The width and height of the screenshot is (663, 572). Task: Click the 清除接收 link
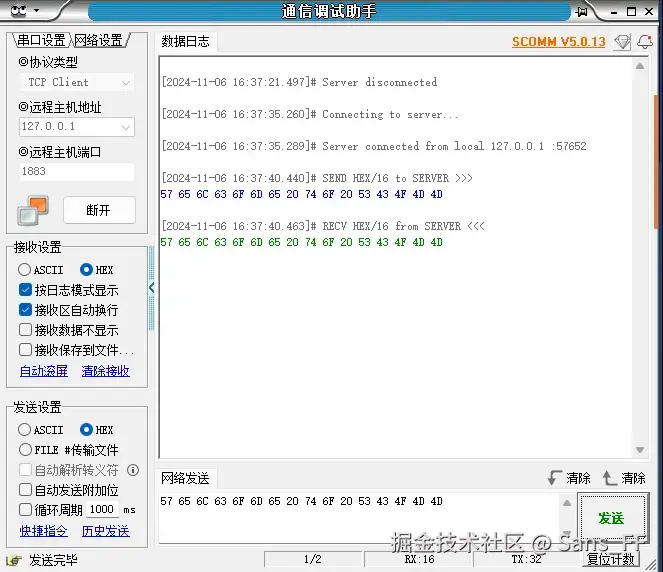coord(106,371)
